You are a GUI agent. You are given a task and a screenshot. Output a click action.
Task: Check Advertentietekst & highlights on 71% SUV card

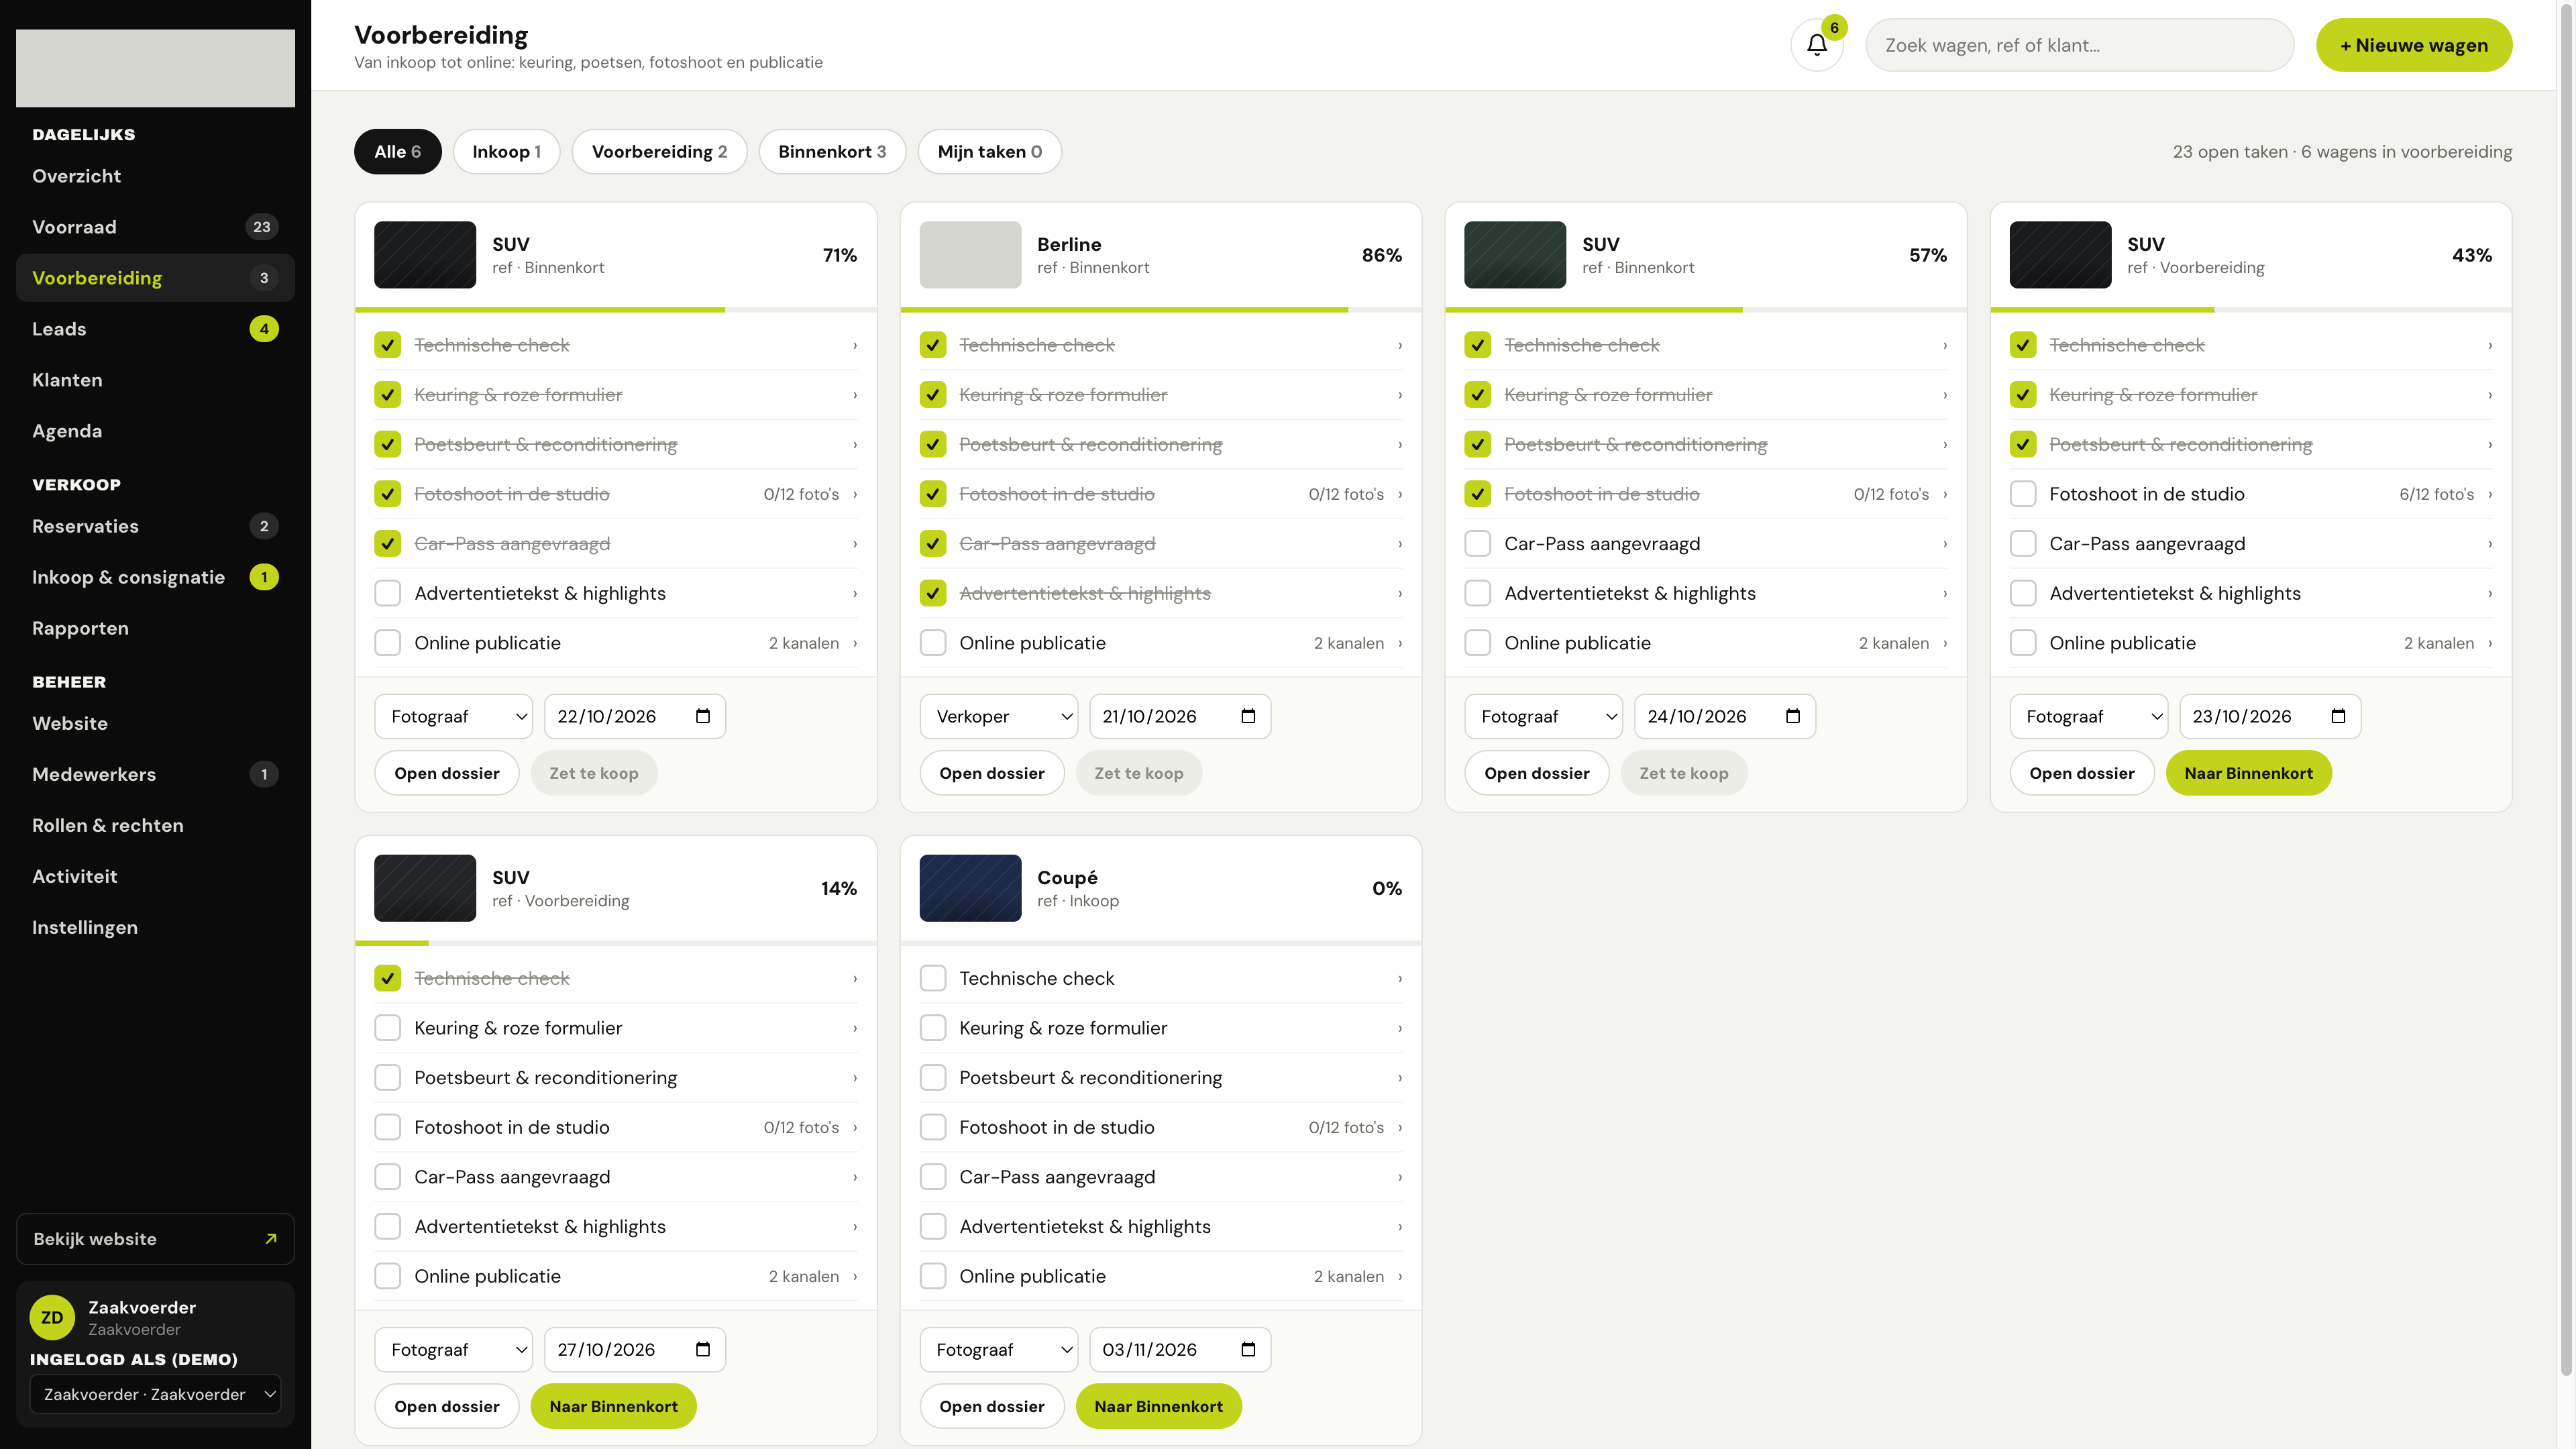click(x=388, y=593)
